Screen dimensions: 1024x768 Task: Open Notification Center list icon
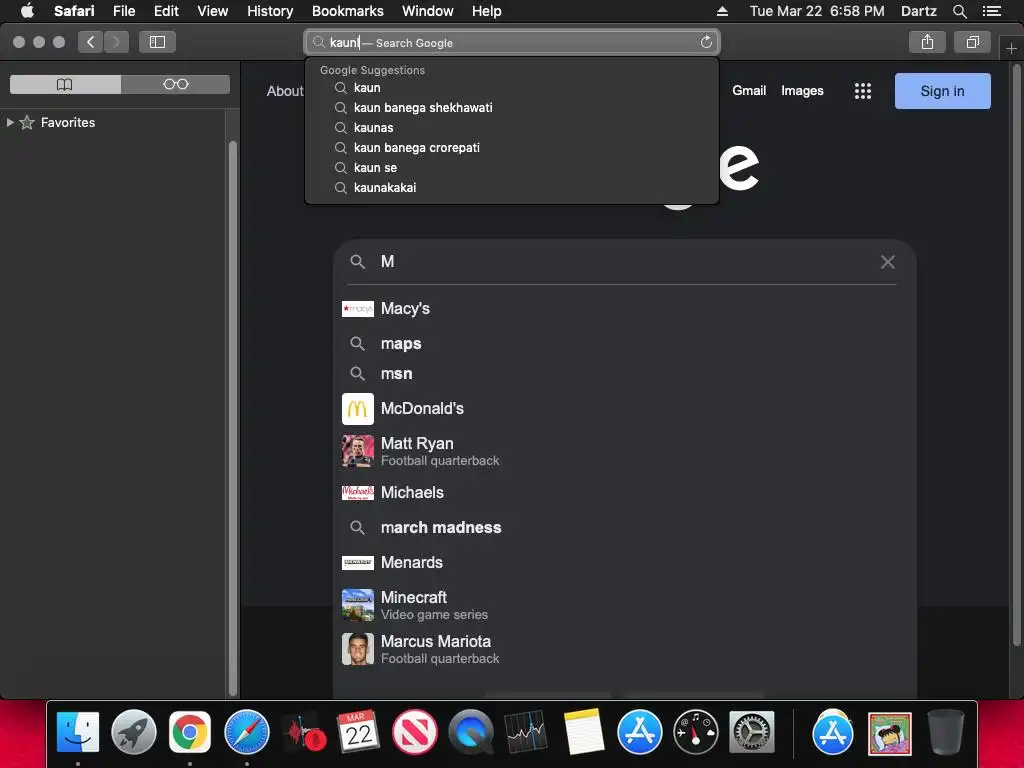click(x=992, y=11)
